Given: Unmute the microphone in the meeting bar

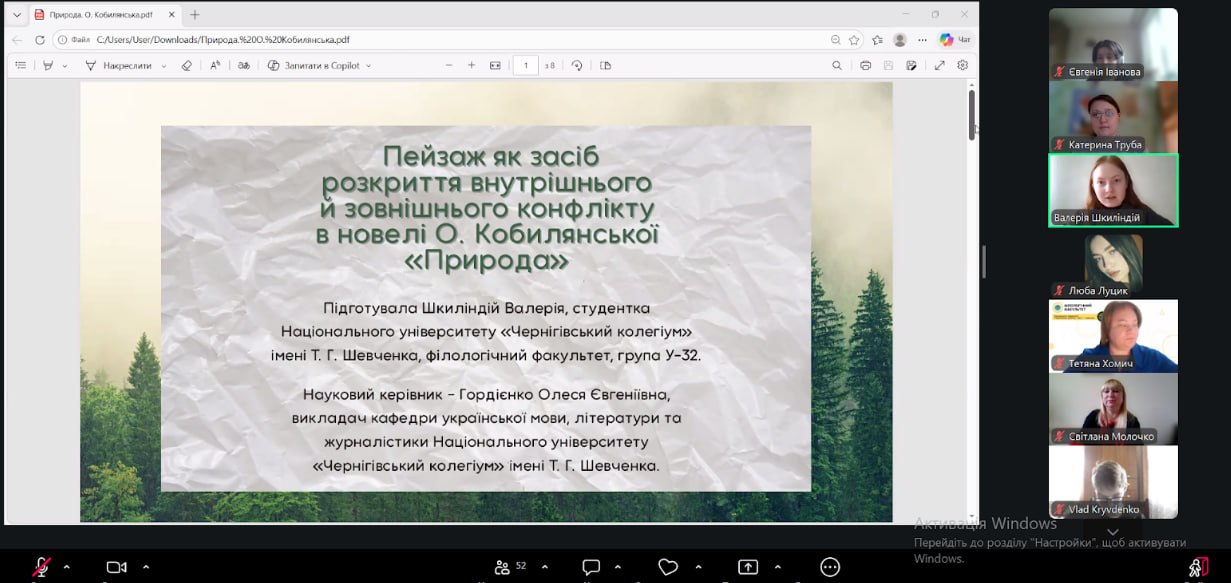Looking at the screenshot, I should click(41, 567).
